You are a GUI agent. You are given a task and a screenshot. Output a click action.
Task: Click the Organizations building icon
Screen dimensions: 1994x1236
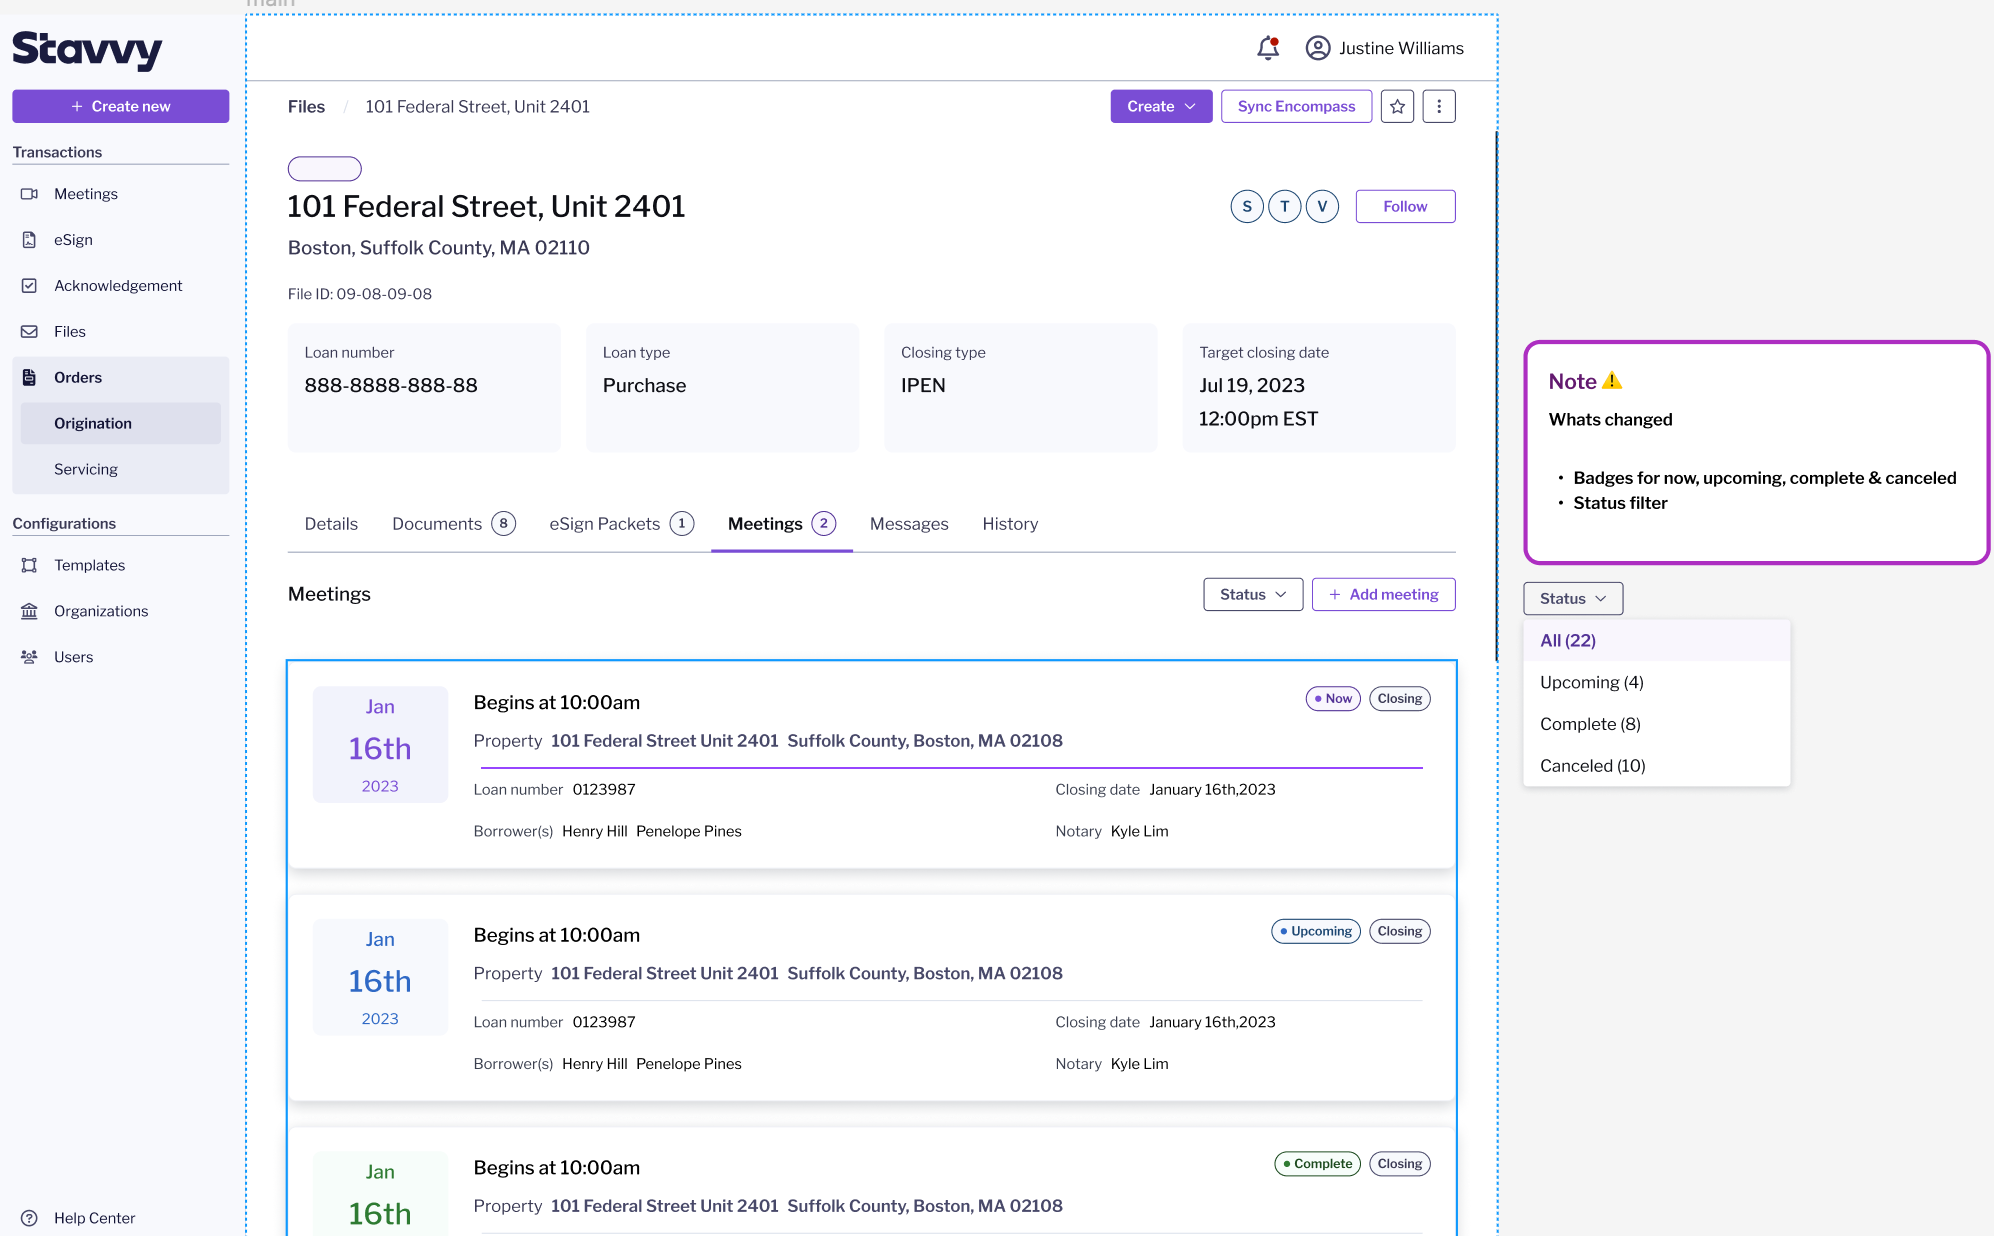(x=29, y=611)
